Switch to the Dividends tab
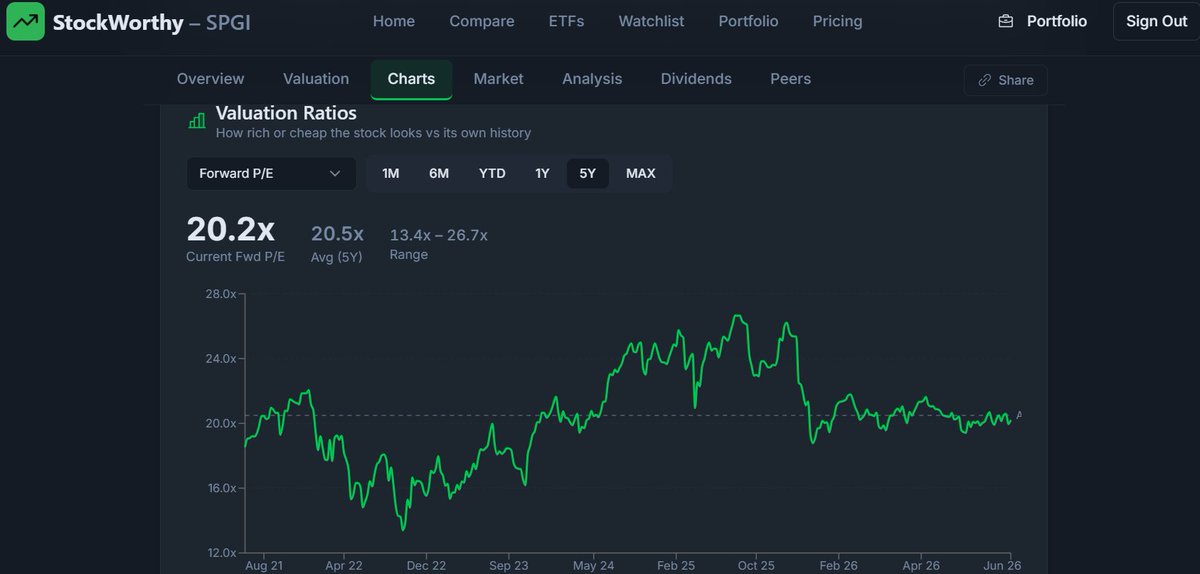The image size is (1200, 574). click(x=696, y=79)
